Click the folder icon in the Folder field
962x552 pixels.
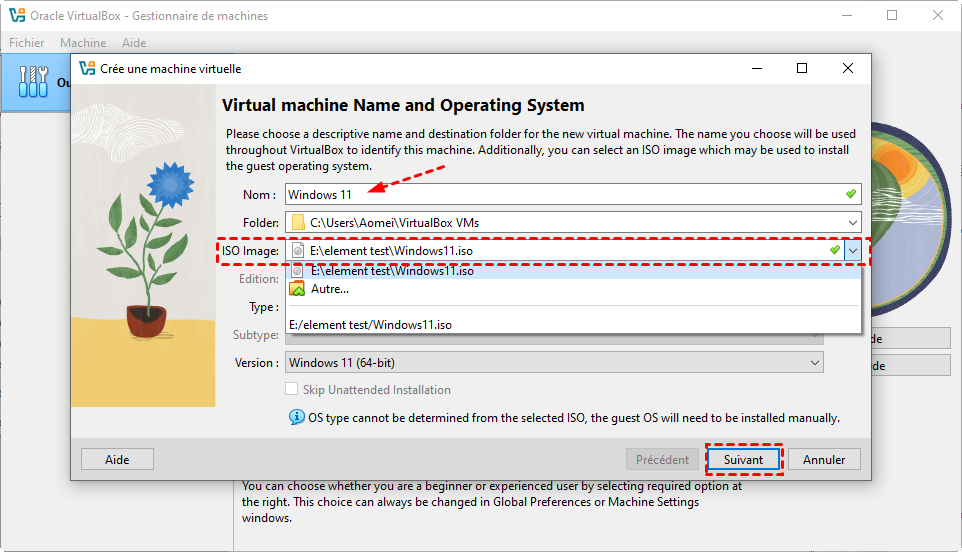[298, 222]
